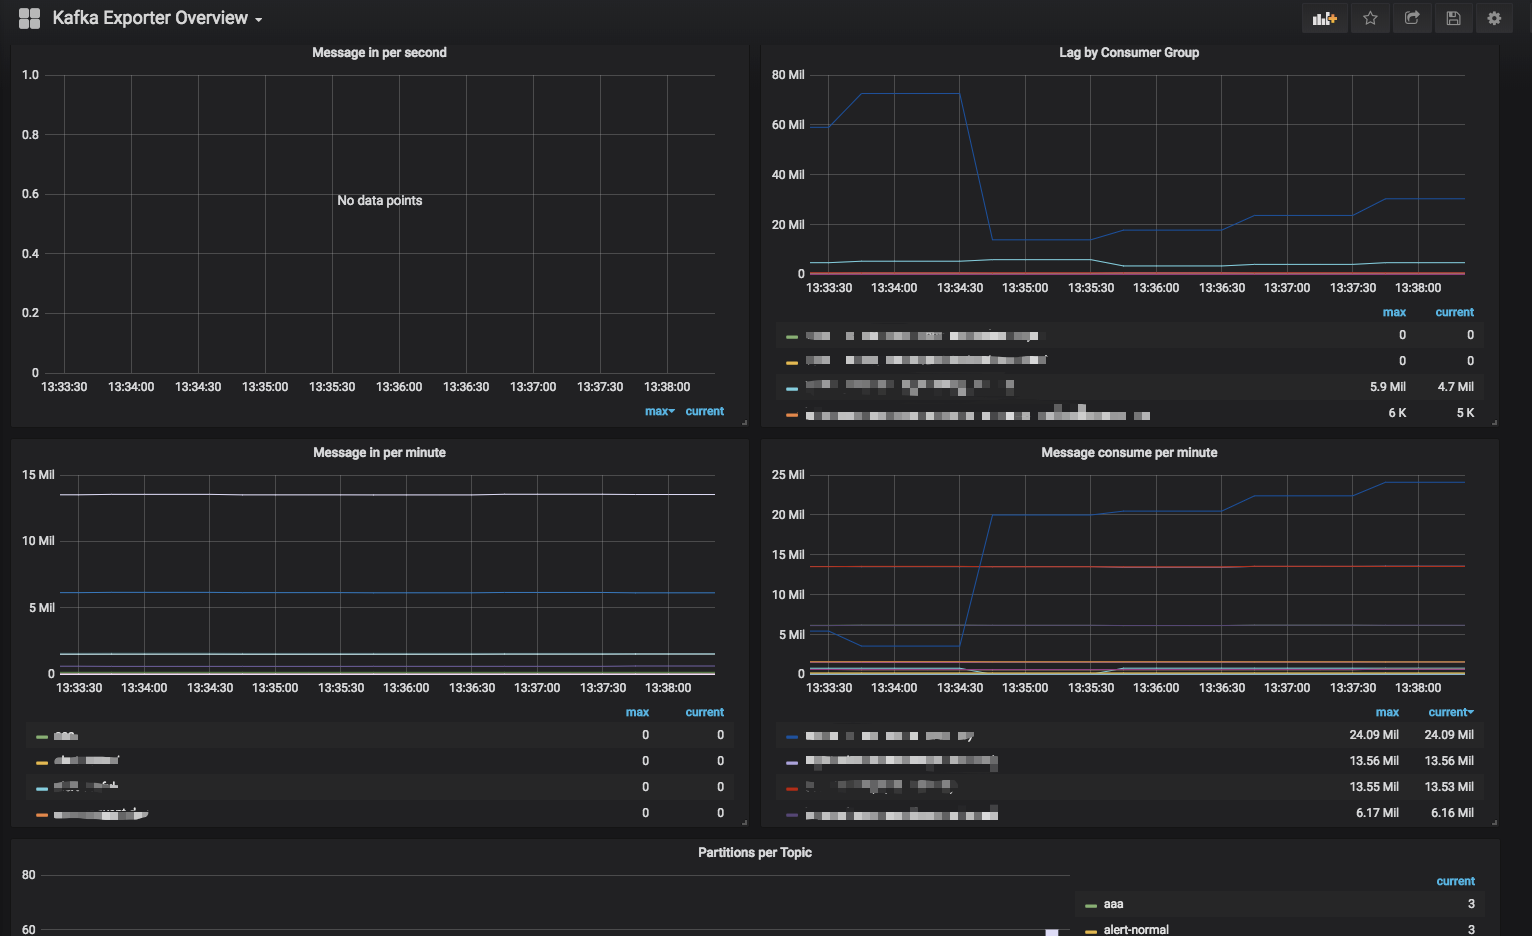Star this dashboard as favorite

tap(1370, 18)
